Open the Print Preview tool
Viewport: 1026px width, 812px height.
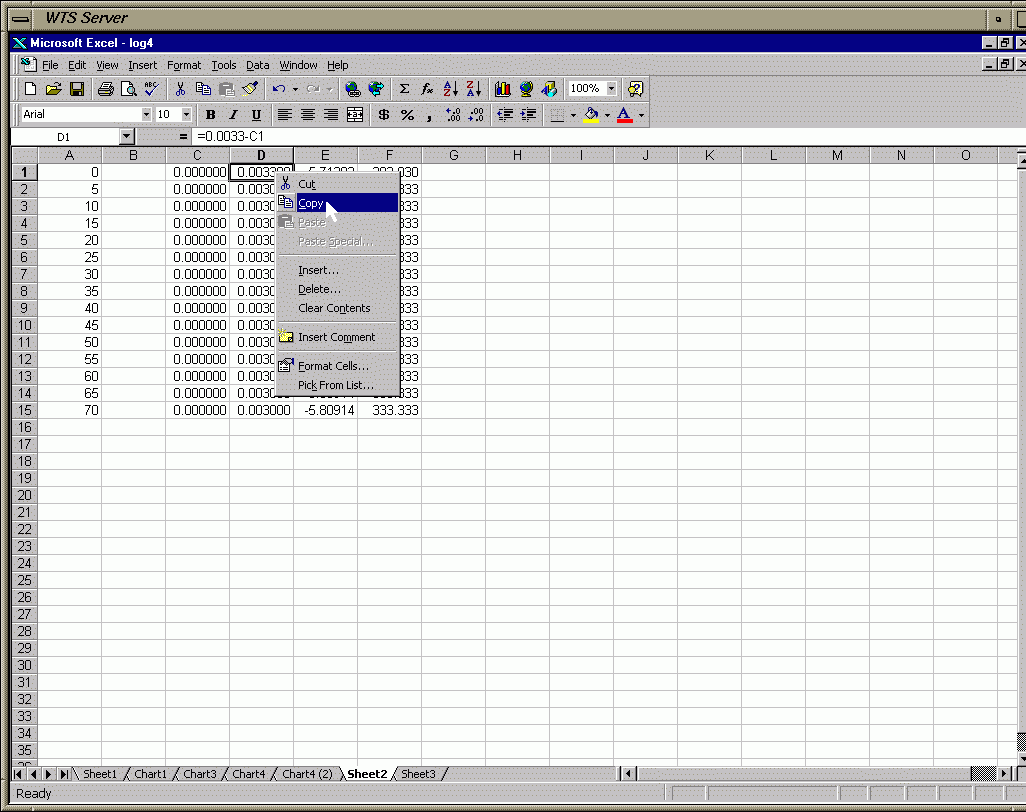(x=127, y=89)
